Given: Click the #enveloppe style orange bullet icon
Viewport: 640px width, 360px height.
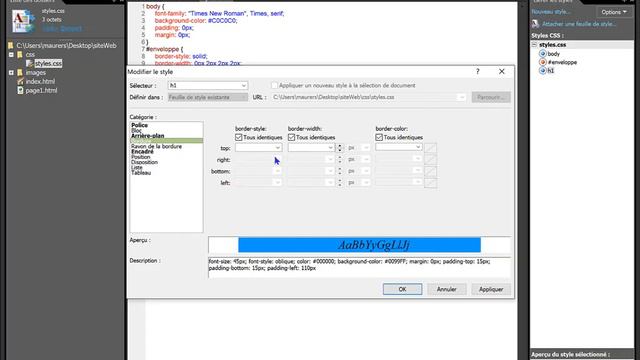Looking at the screenshot, I should tap(542, 62).
